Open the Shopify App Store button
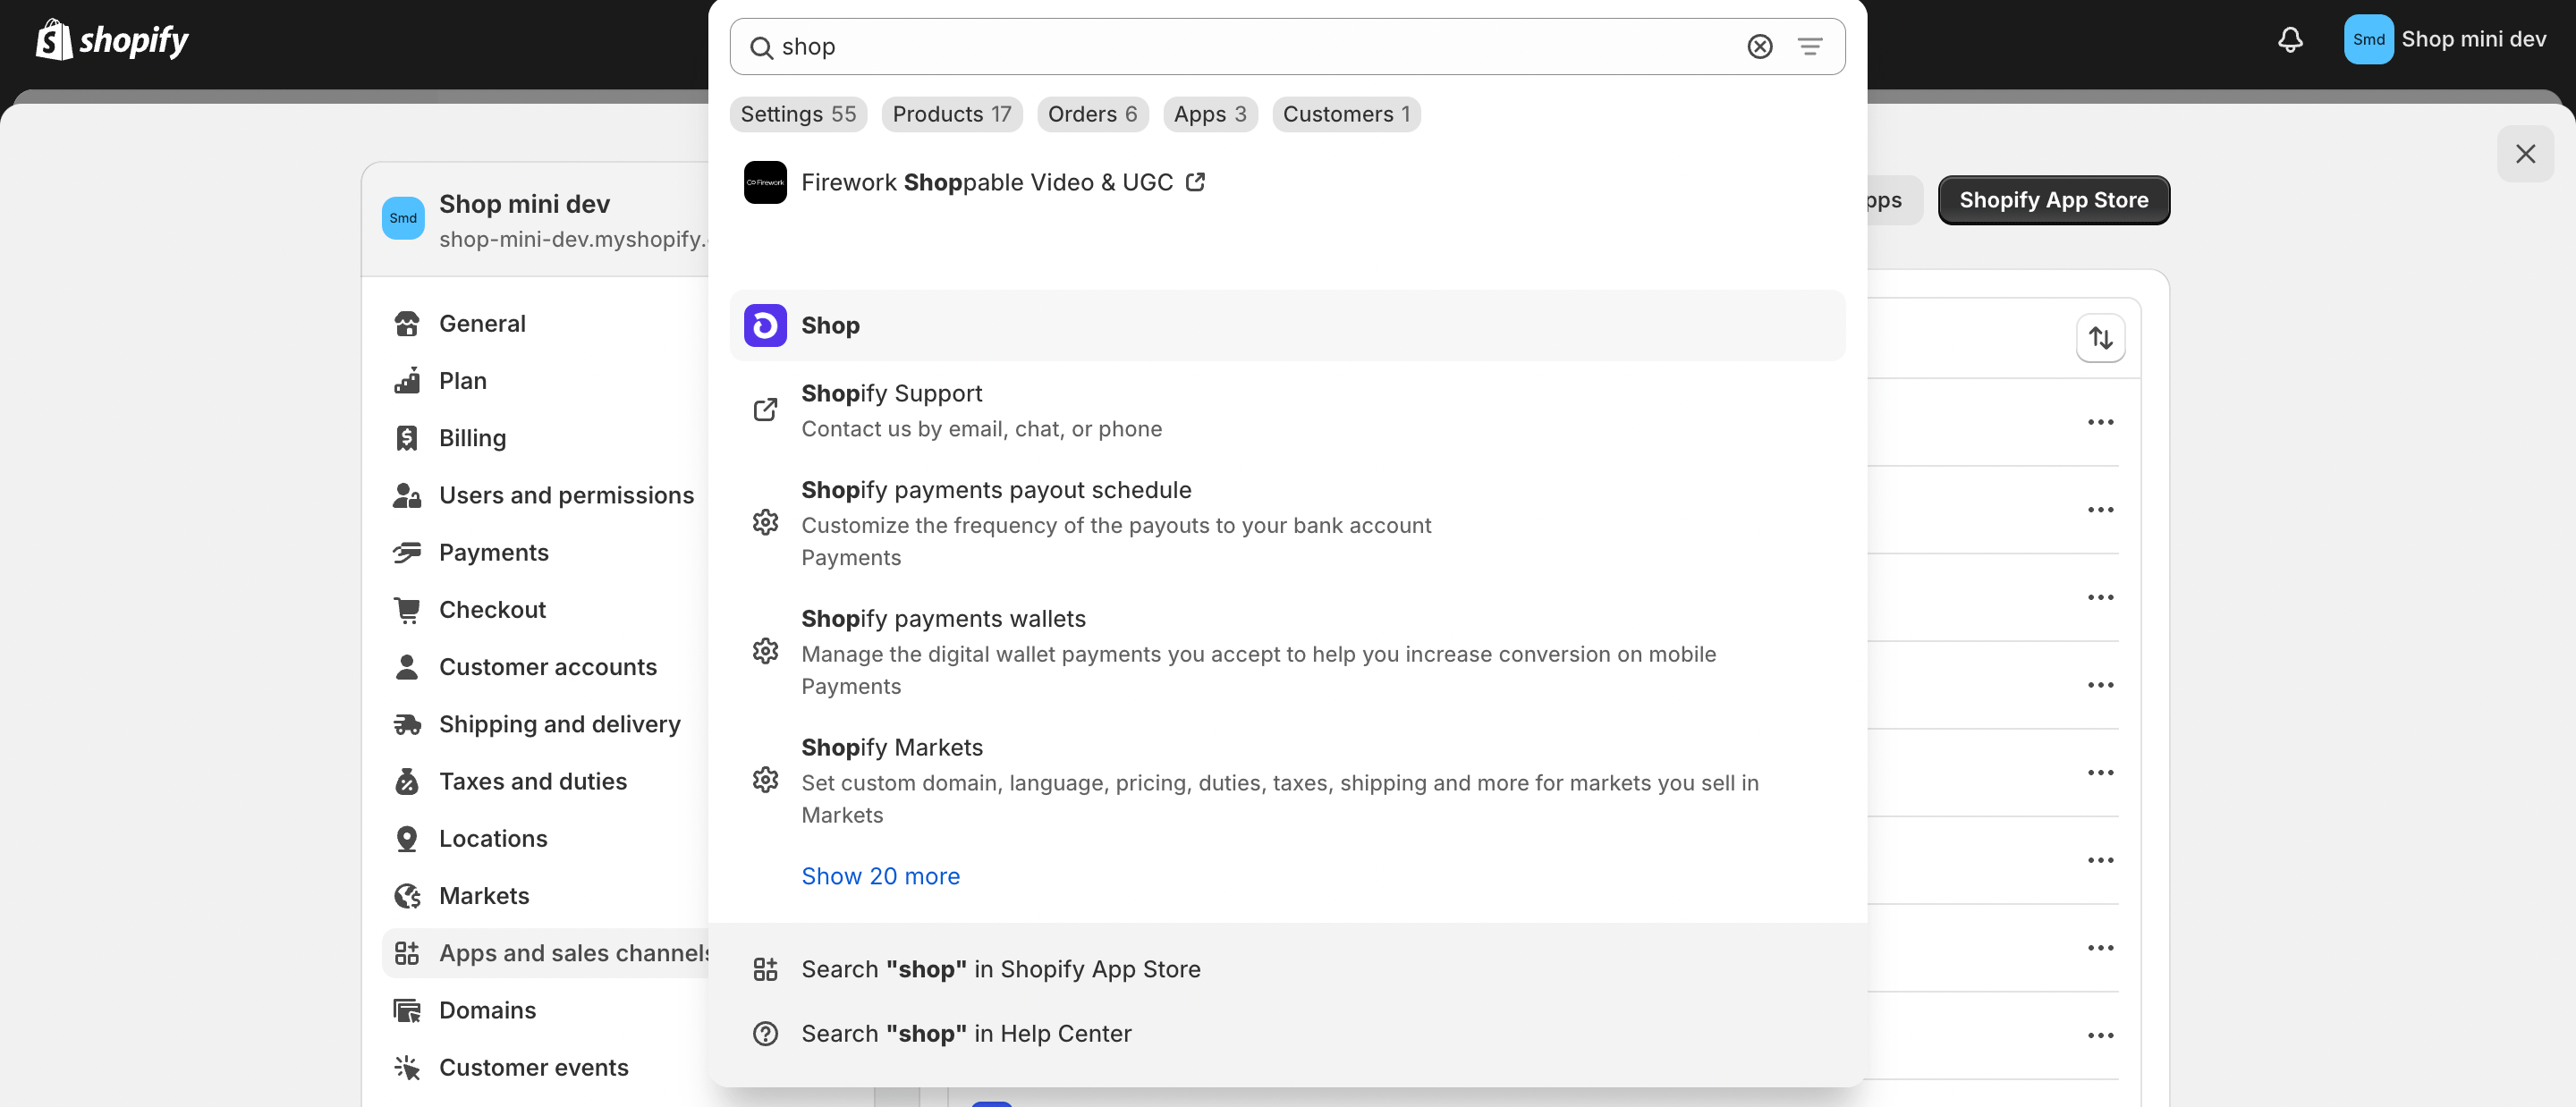The image size is (2576, 1107). pyautogui.click(x=2053, y=201)
